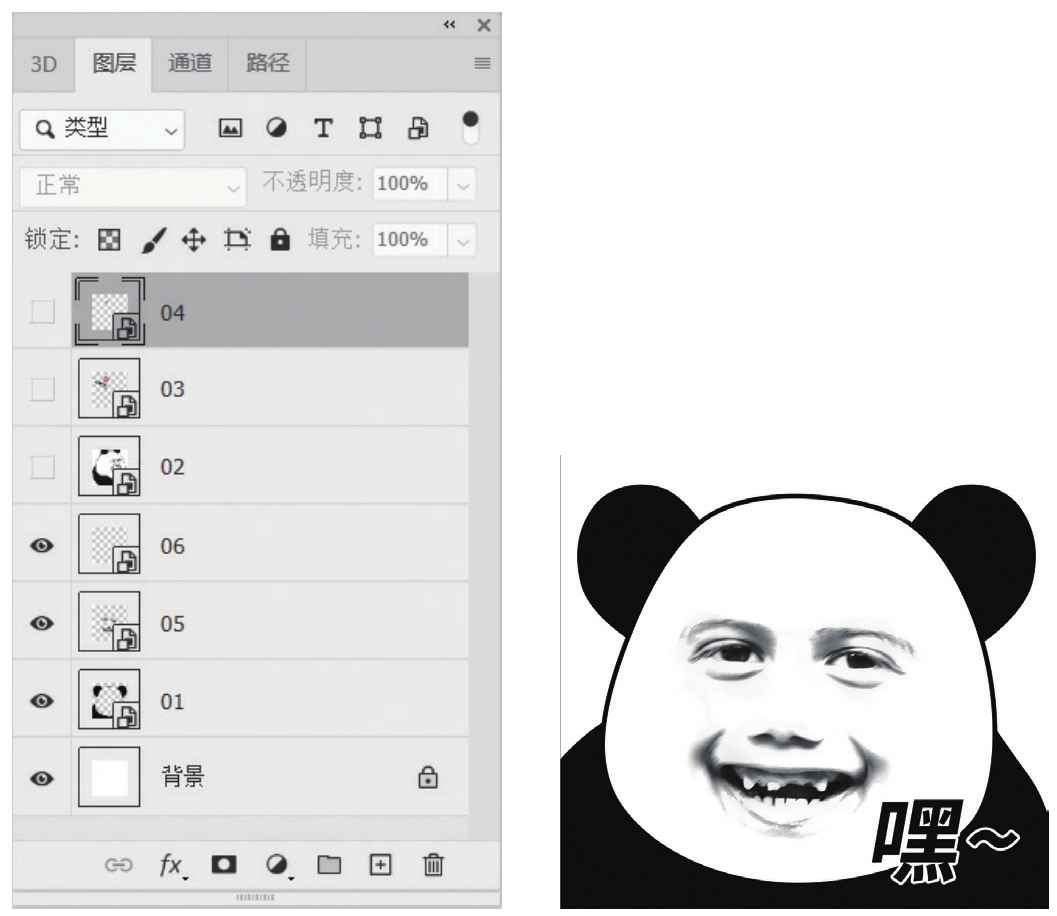Select layer 01 thumbnail
The height and width of the screenshot is (916, 1057).
[x=109, y=699]
